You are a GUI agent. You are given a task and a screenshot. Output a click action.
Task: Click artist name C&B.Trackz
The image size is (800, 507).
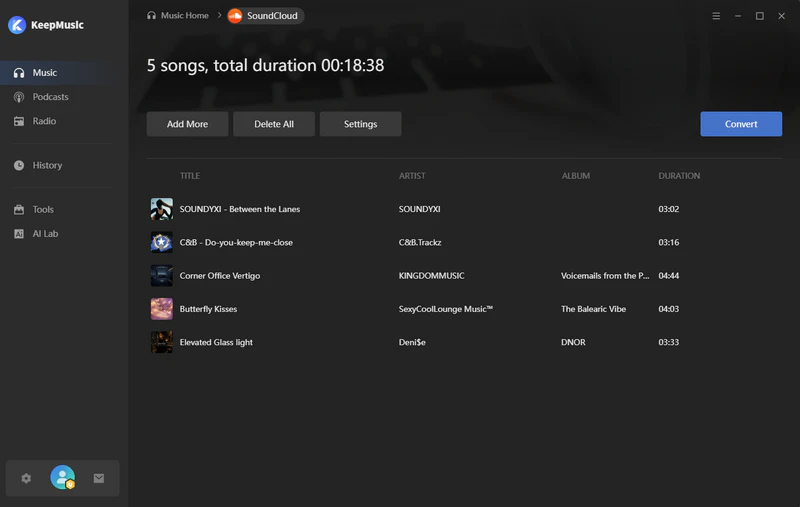pos(420,242)
